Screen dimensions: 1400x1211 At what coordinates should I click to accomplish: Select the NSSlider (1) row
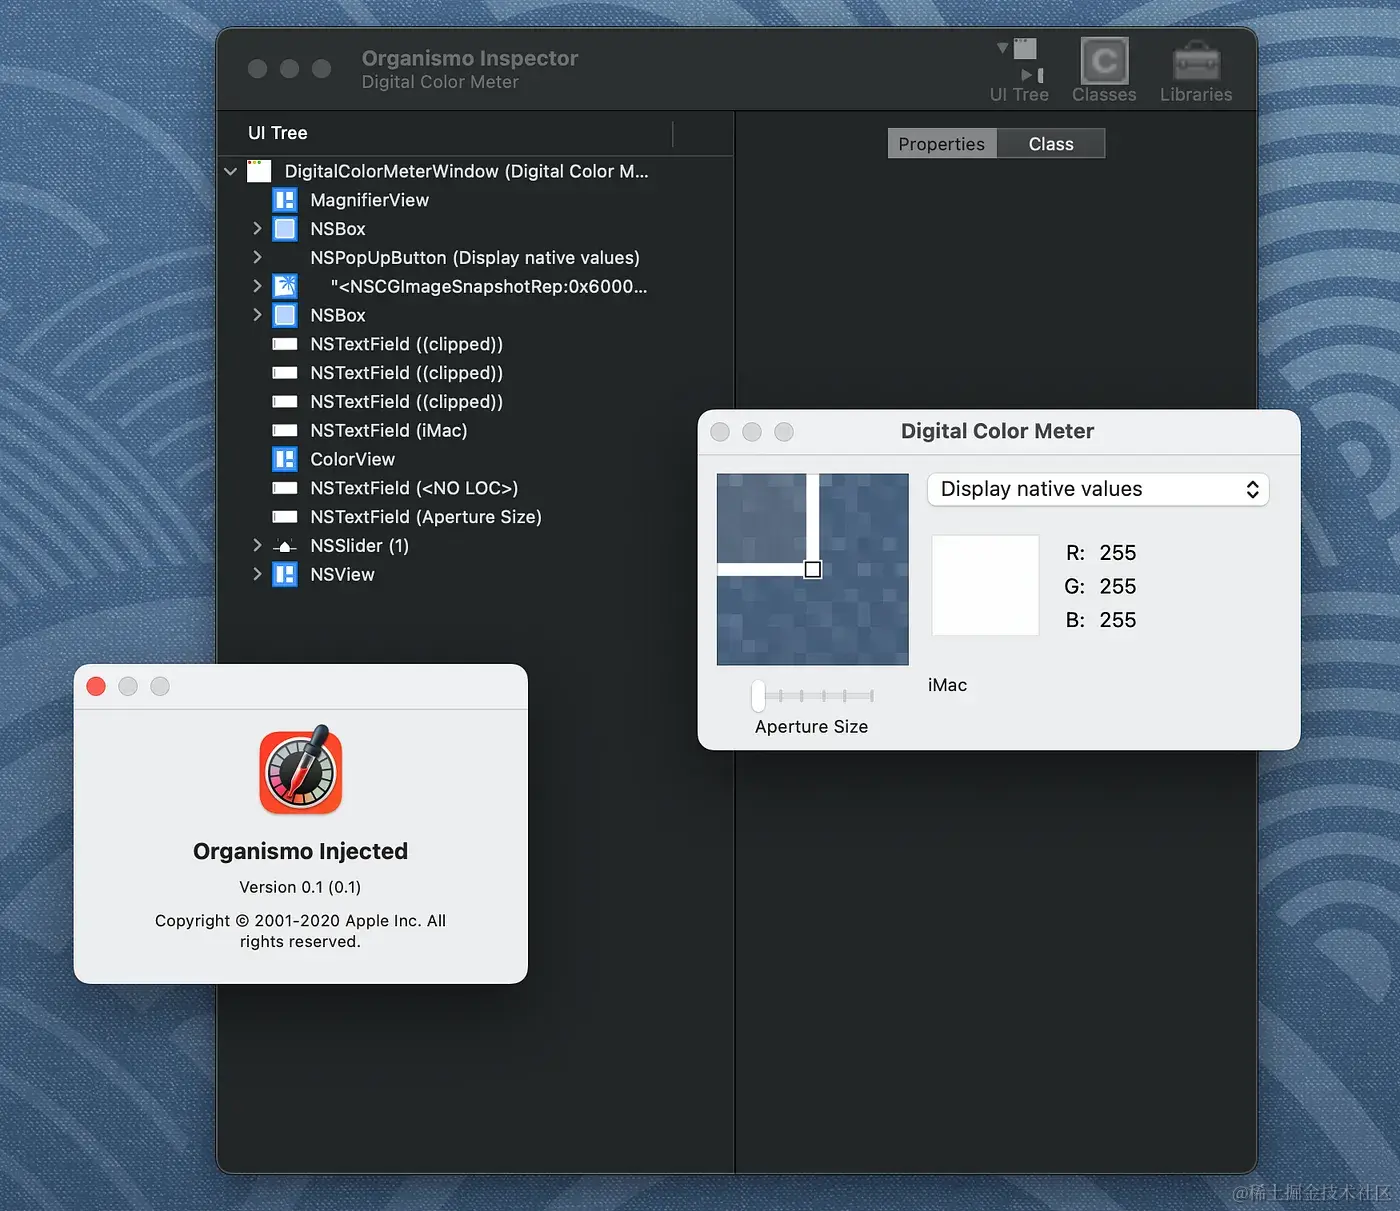pos(476,546)
